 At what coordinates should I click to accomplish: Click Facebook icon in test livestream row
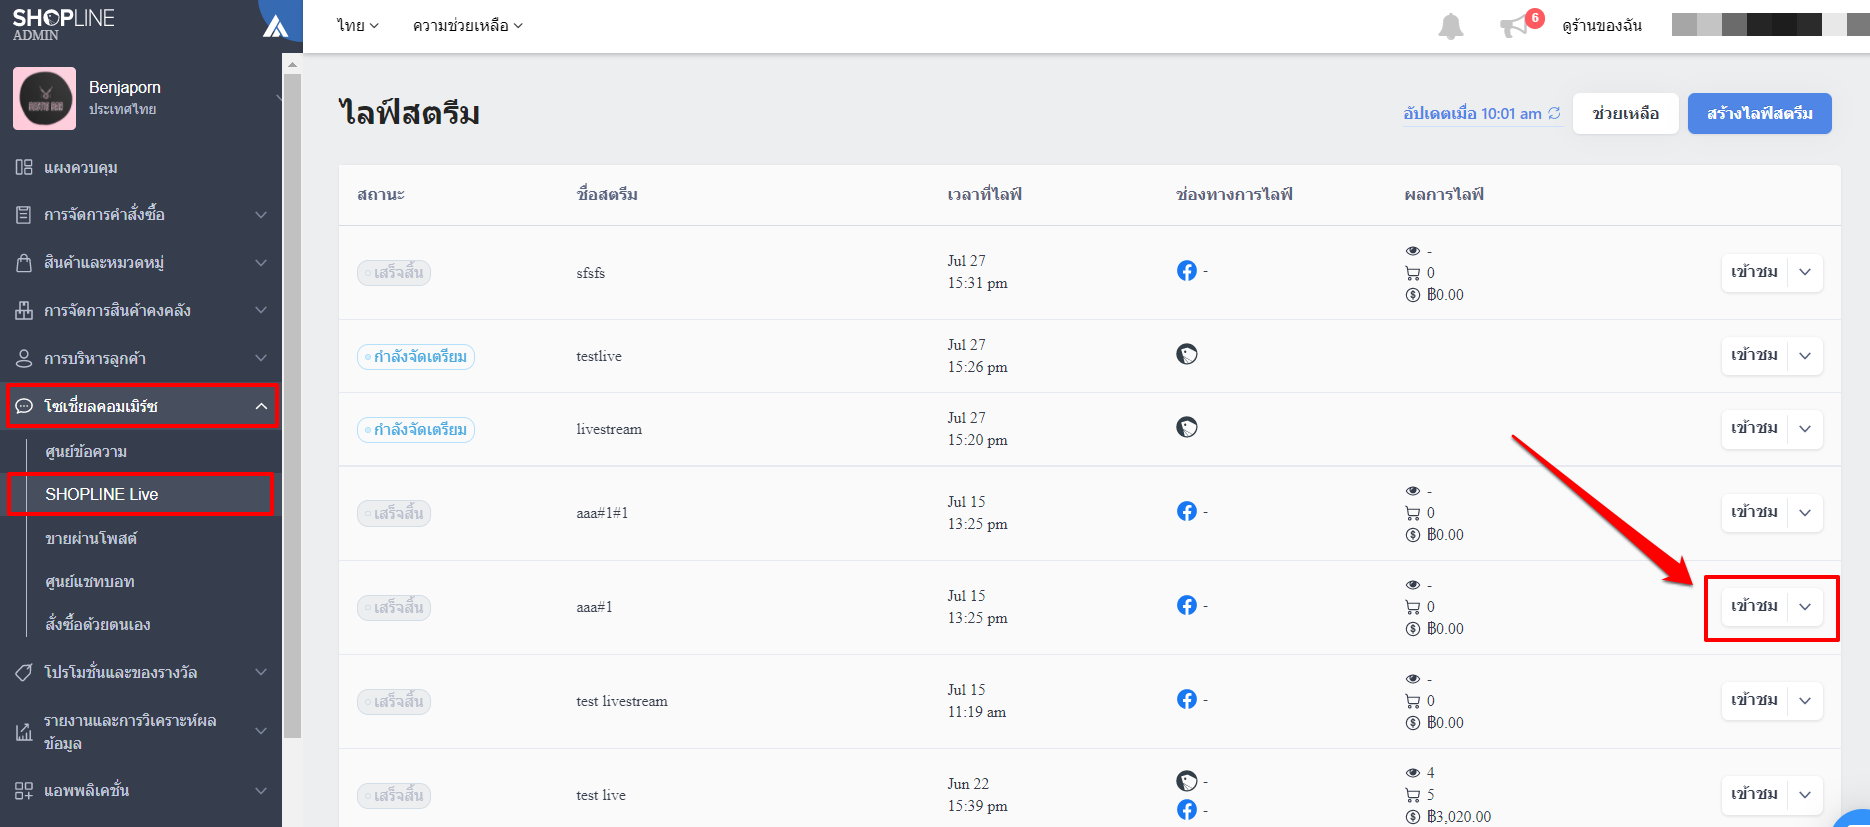click(1187, 699)
